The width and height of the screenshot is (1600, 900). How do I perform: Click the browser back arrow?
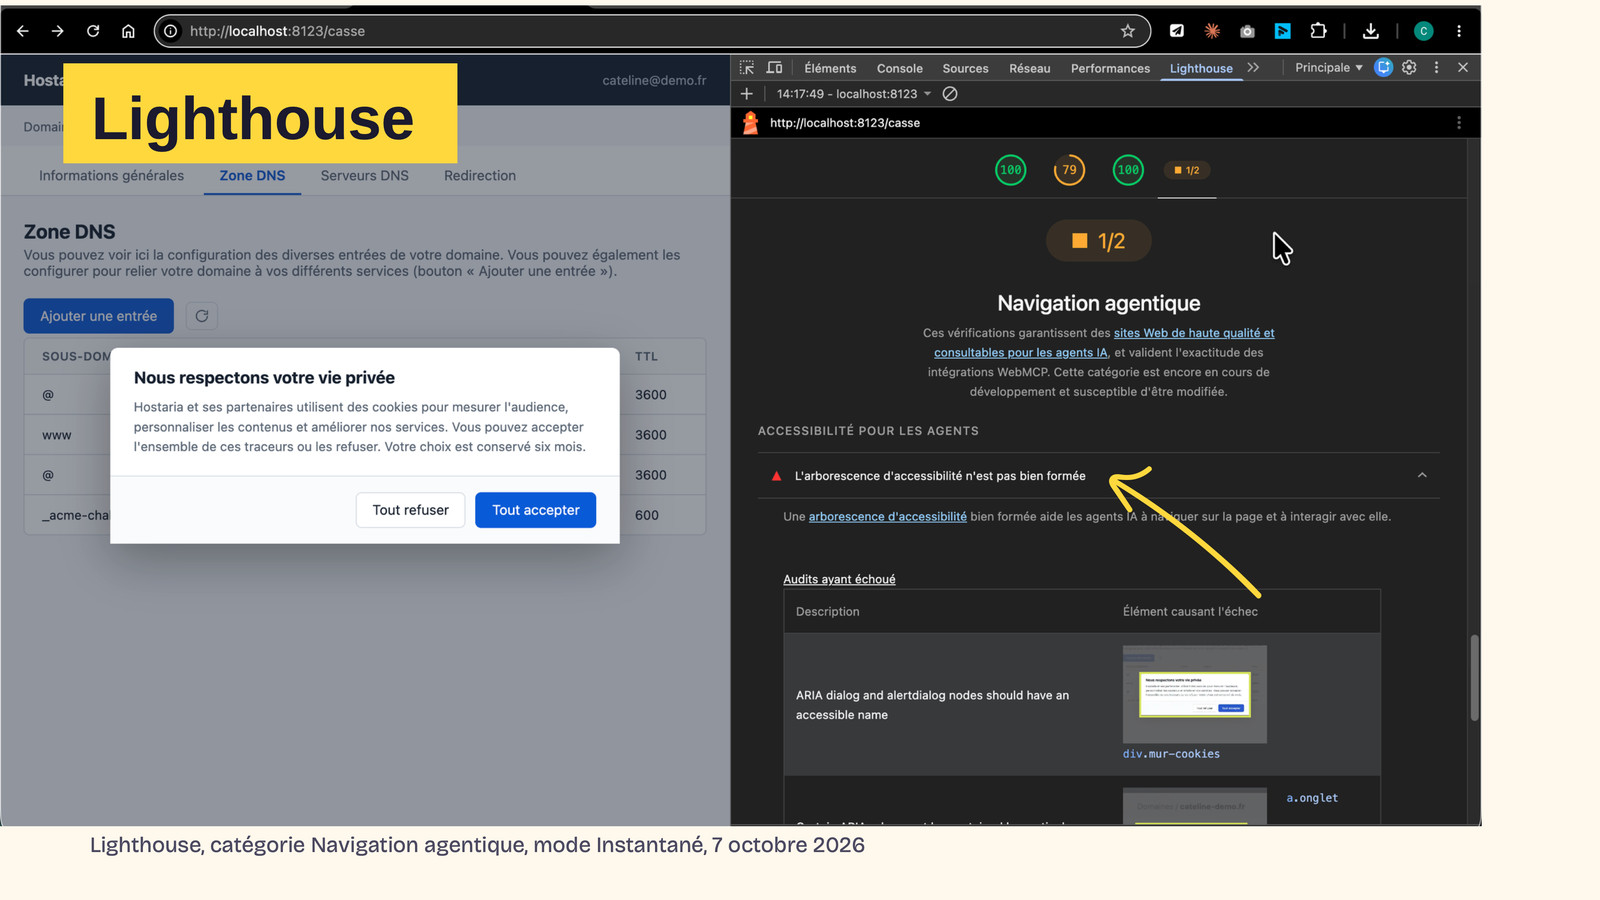point(22,31)
